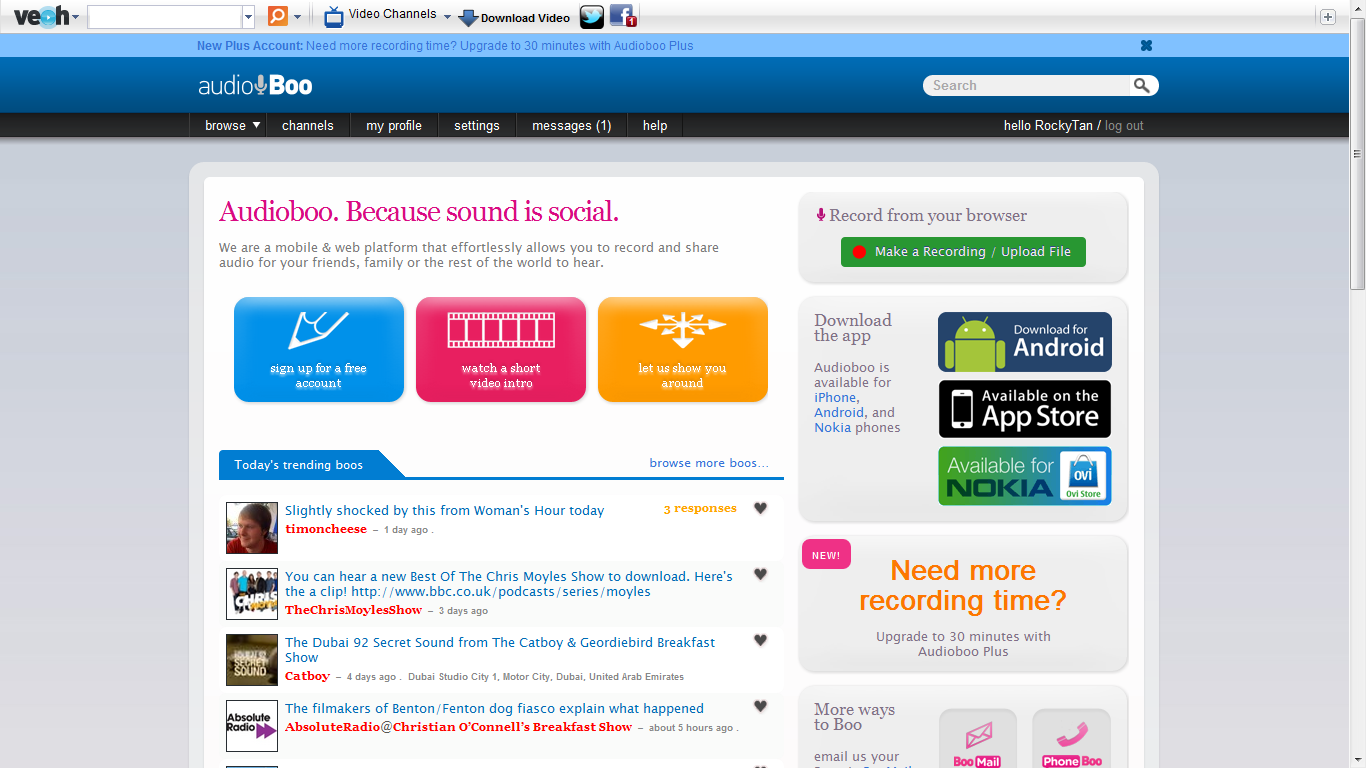Click Upload File in green button
Viewport: 1366px width, 768px height.
point(1036,252)
